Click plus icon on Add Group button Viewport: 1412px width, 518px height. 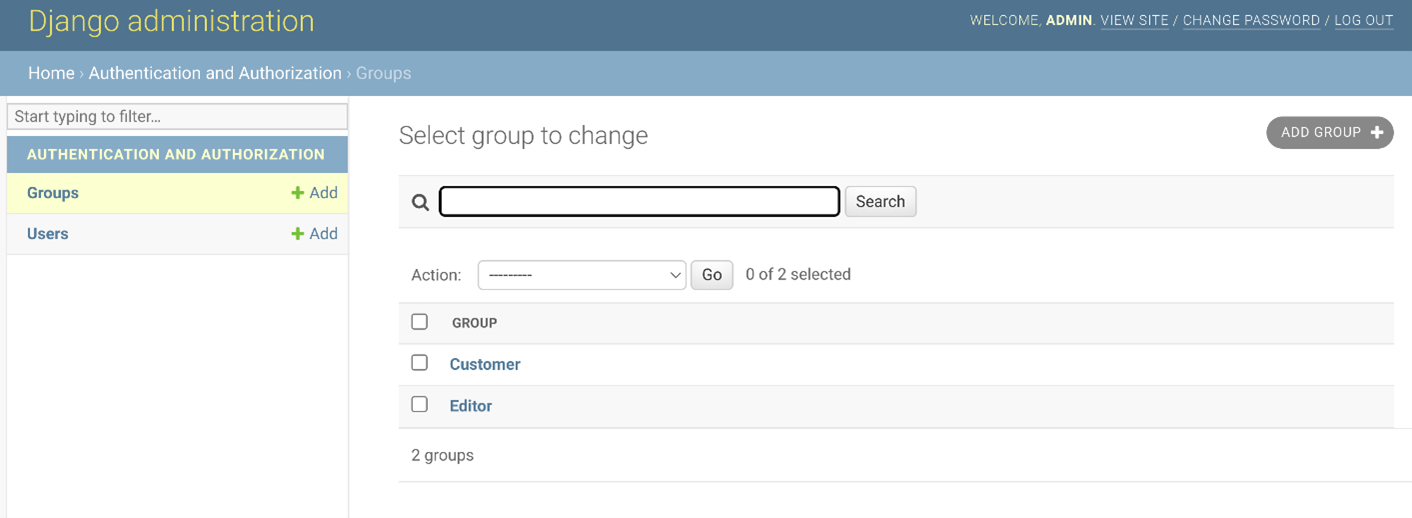pyautogui.click(x=1377, y=133)
